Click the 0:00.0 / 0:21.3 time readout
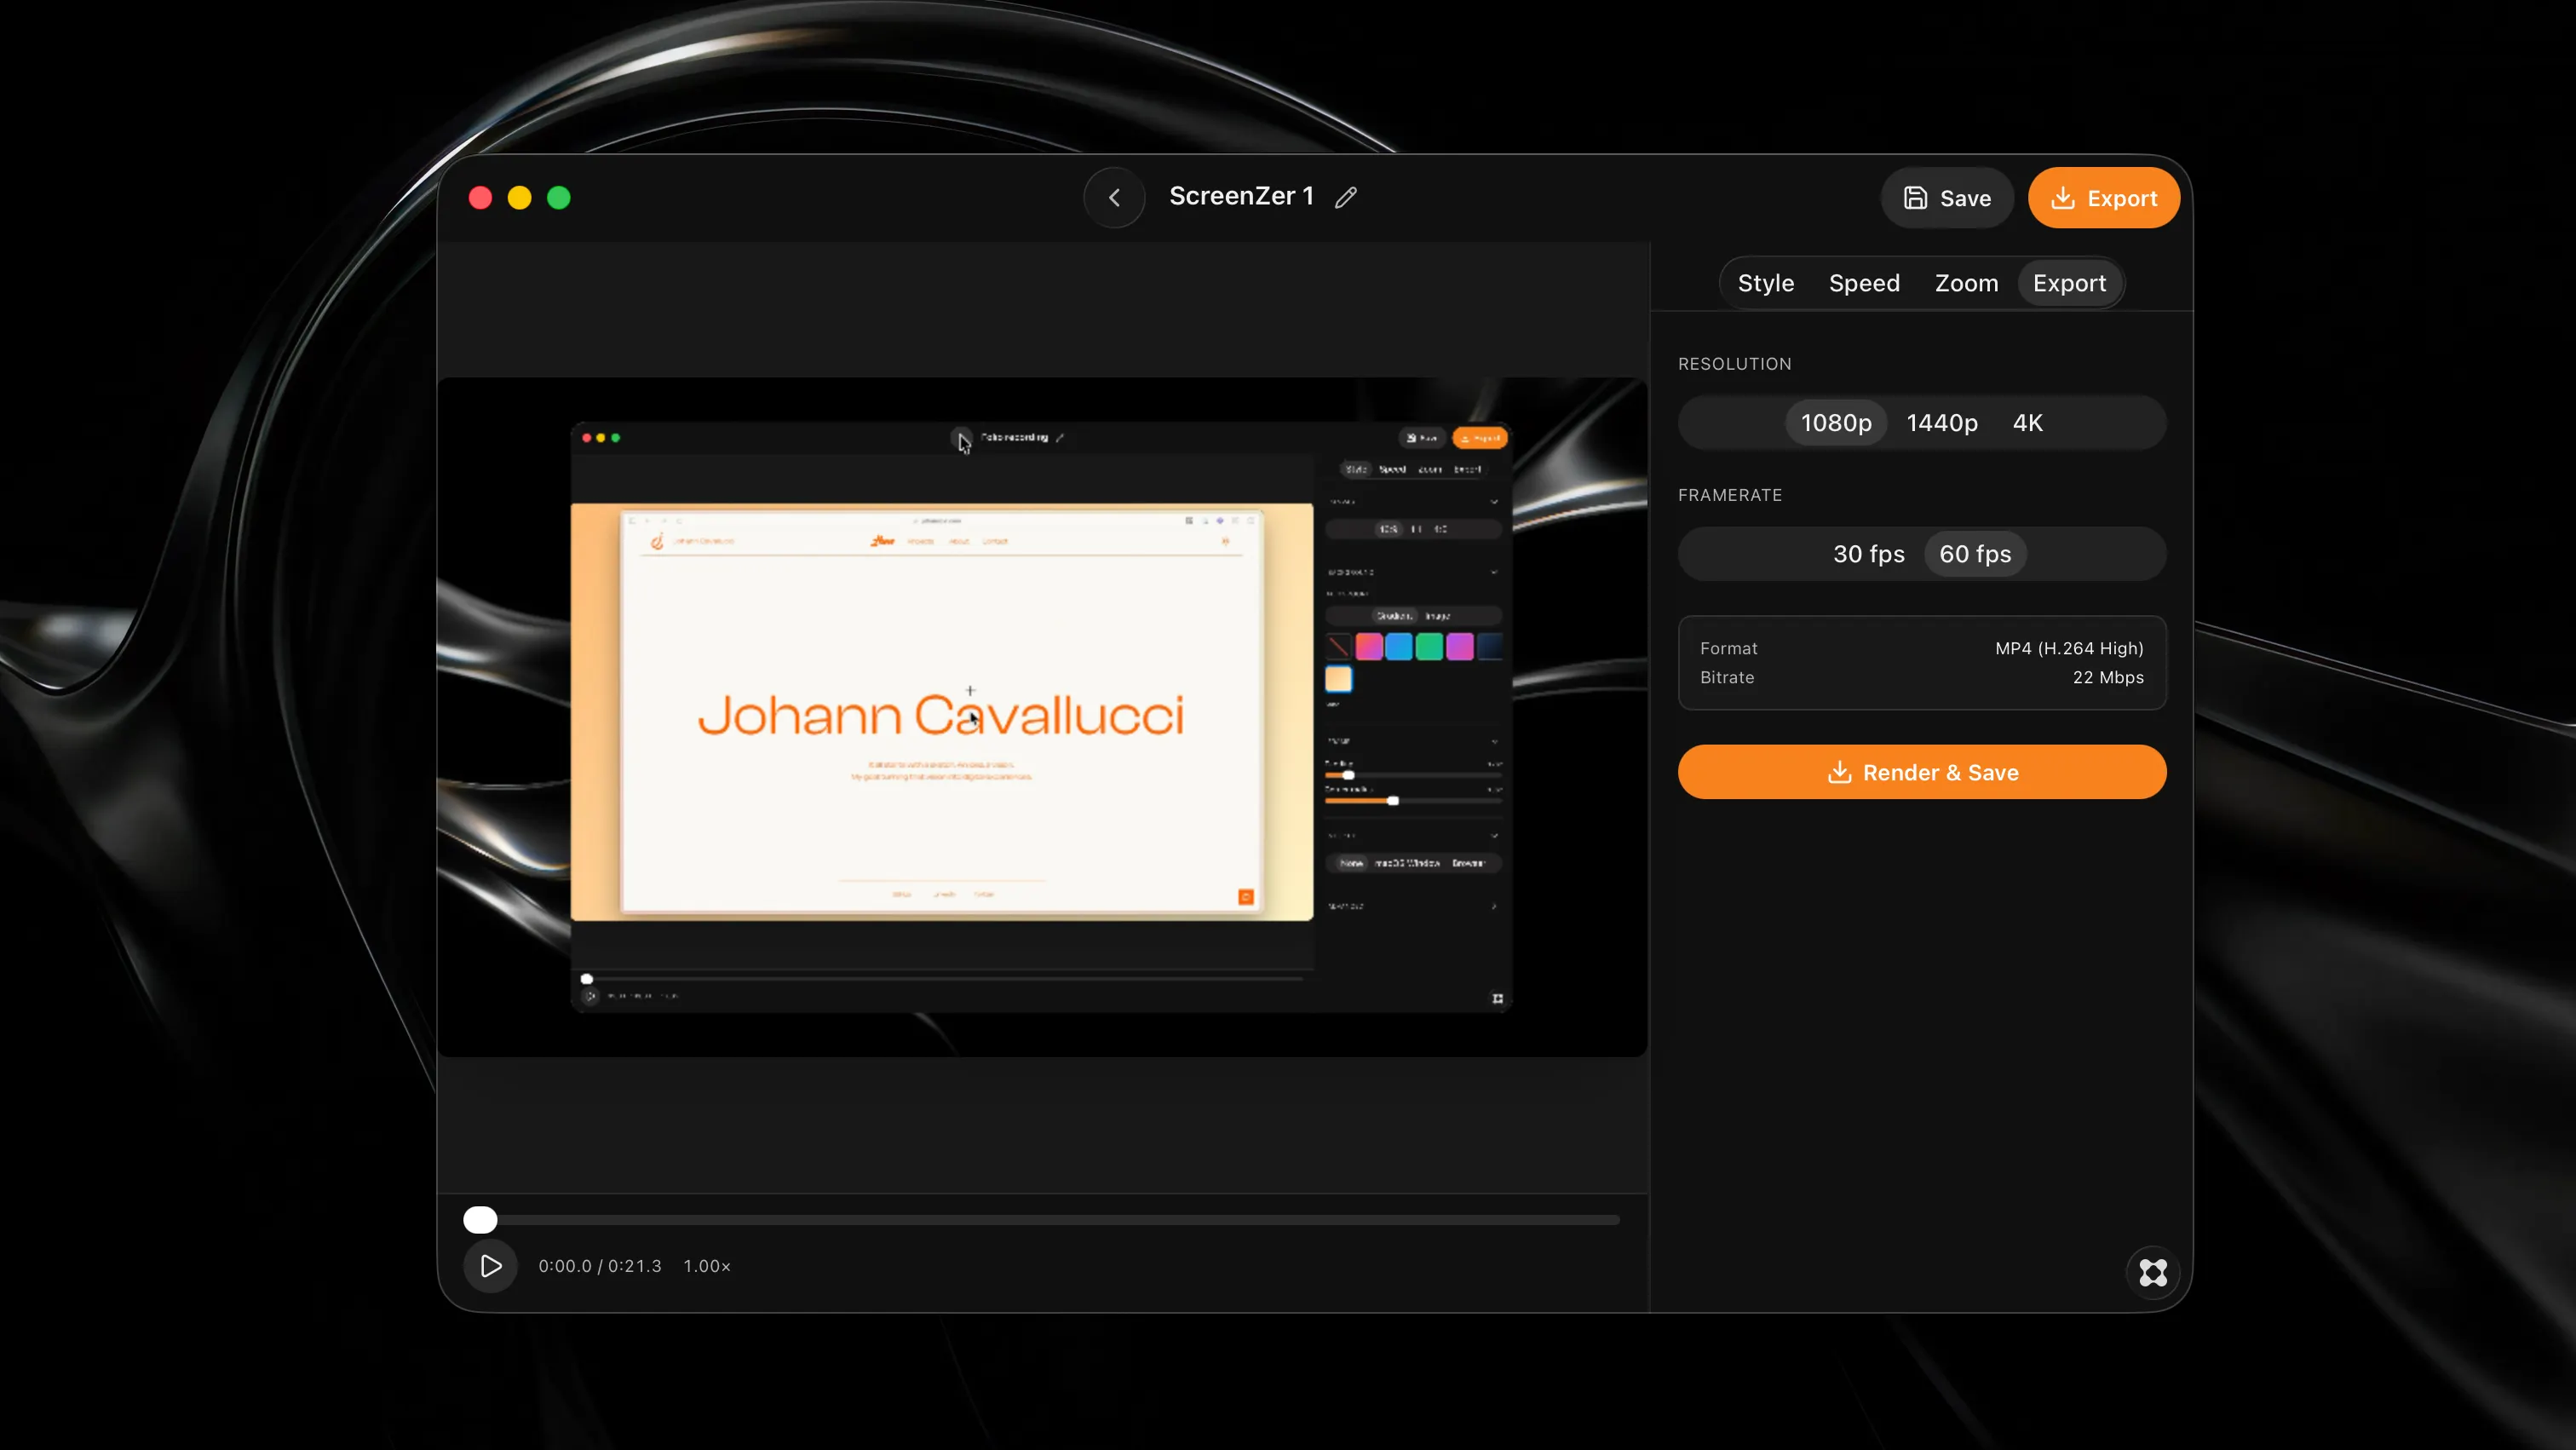Viewport: 2576px width, 1450px height. pyautogui.click(x=600, y=1266)
